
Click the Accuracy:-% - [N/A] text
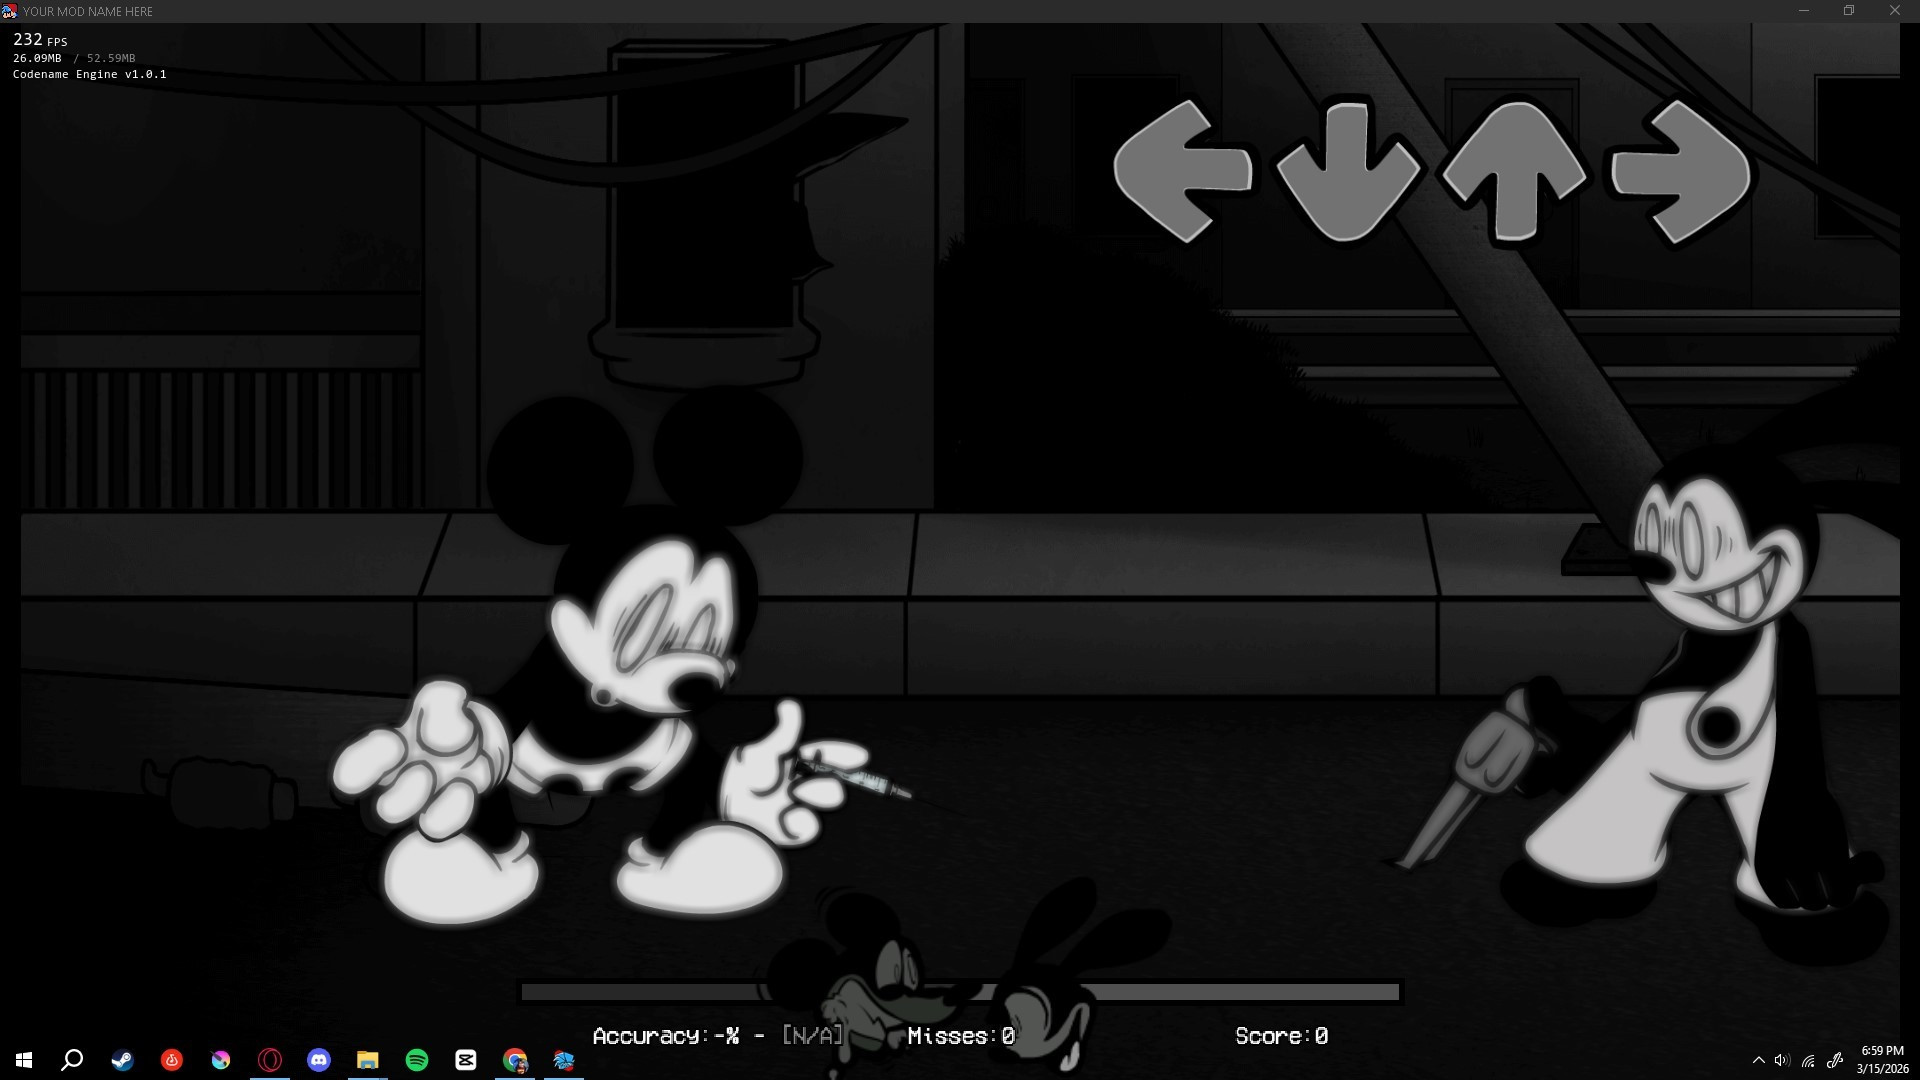(x=718, y=1036)
